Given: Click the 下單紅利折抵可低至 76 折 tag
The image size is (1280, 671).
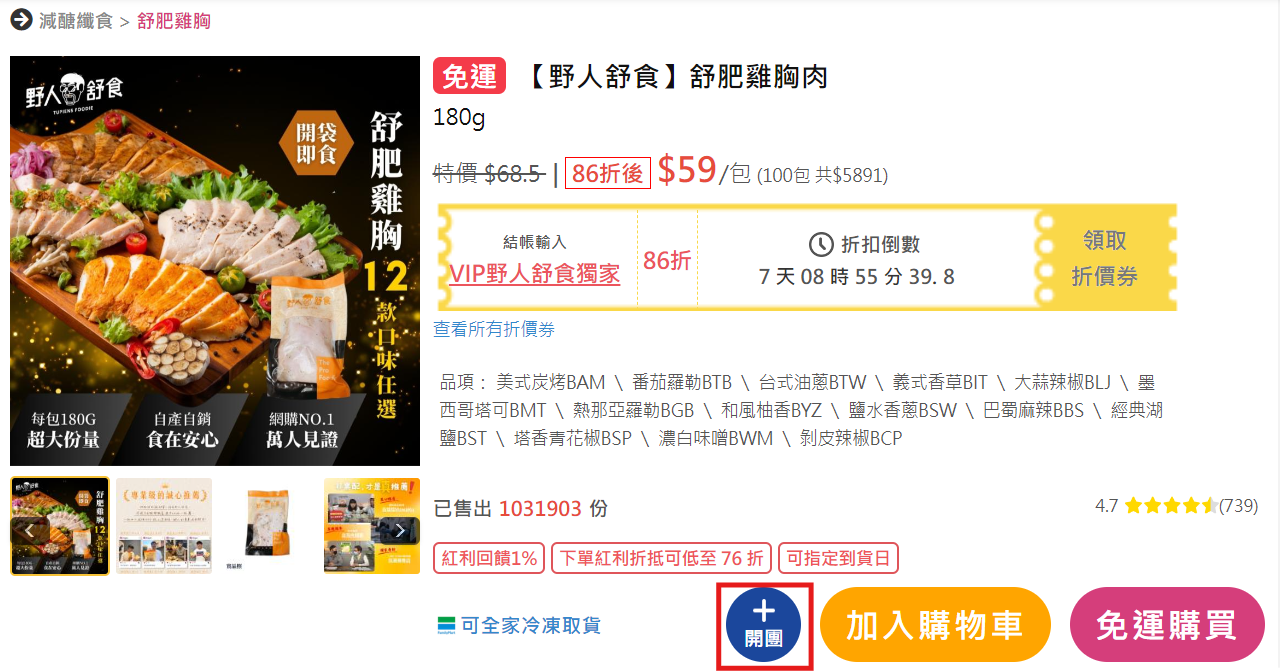Looking at the screenshot, I should 661,558.
